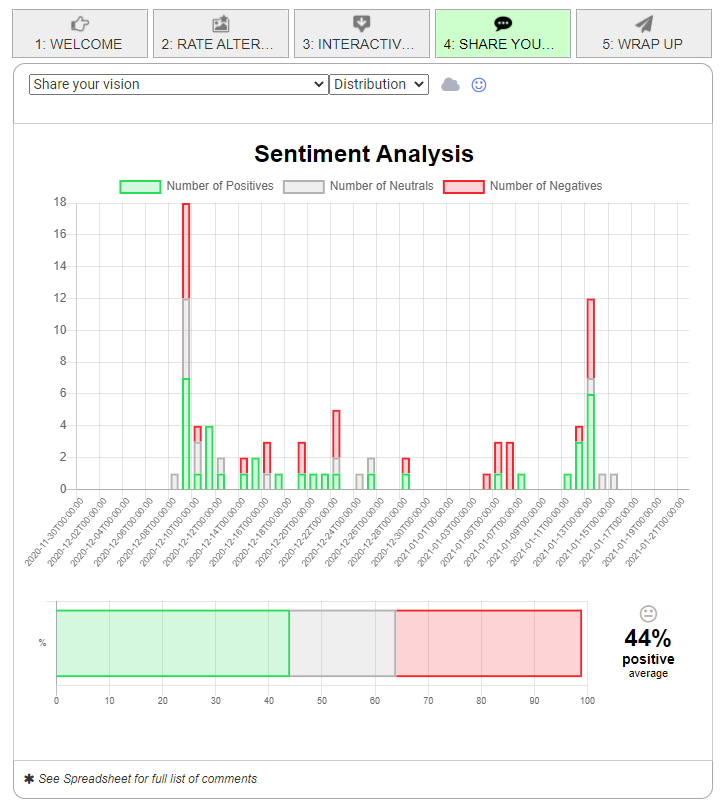The width and height of the screenshot is (721, 806).
Task: Click the Sentiment Analysis chart title
Action: (363, 155)
